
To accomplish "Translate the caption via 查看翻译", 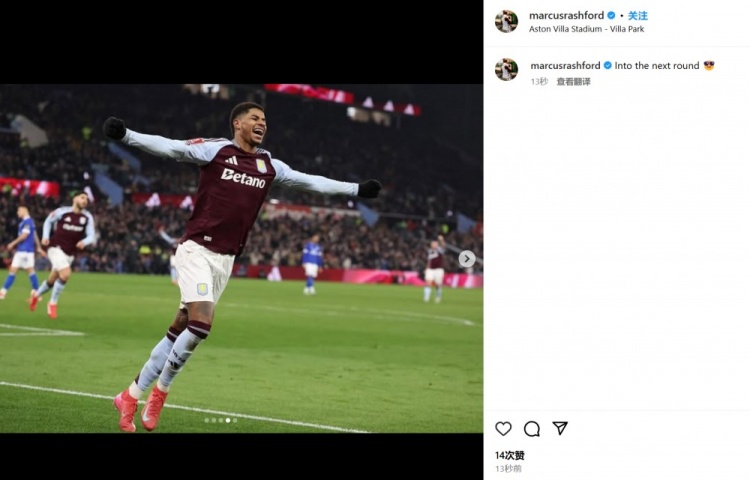I will (574, 82).
